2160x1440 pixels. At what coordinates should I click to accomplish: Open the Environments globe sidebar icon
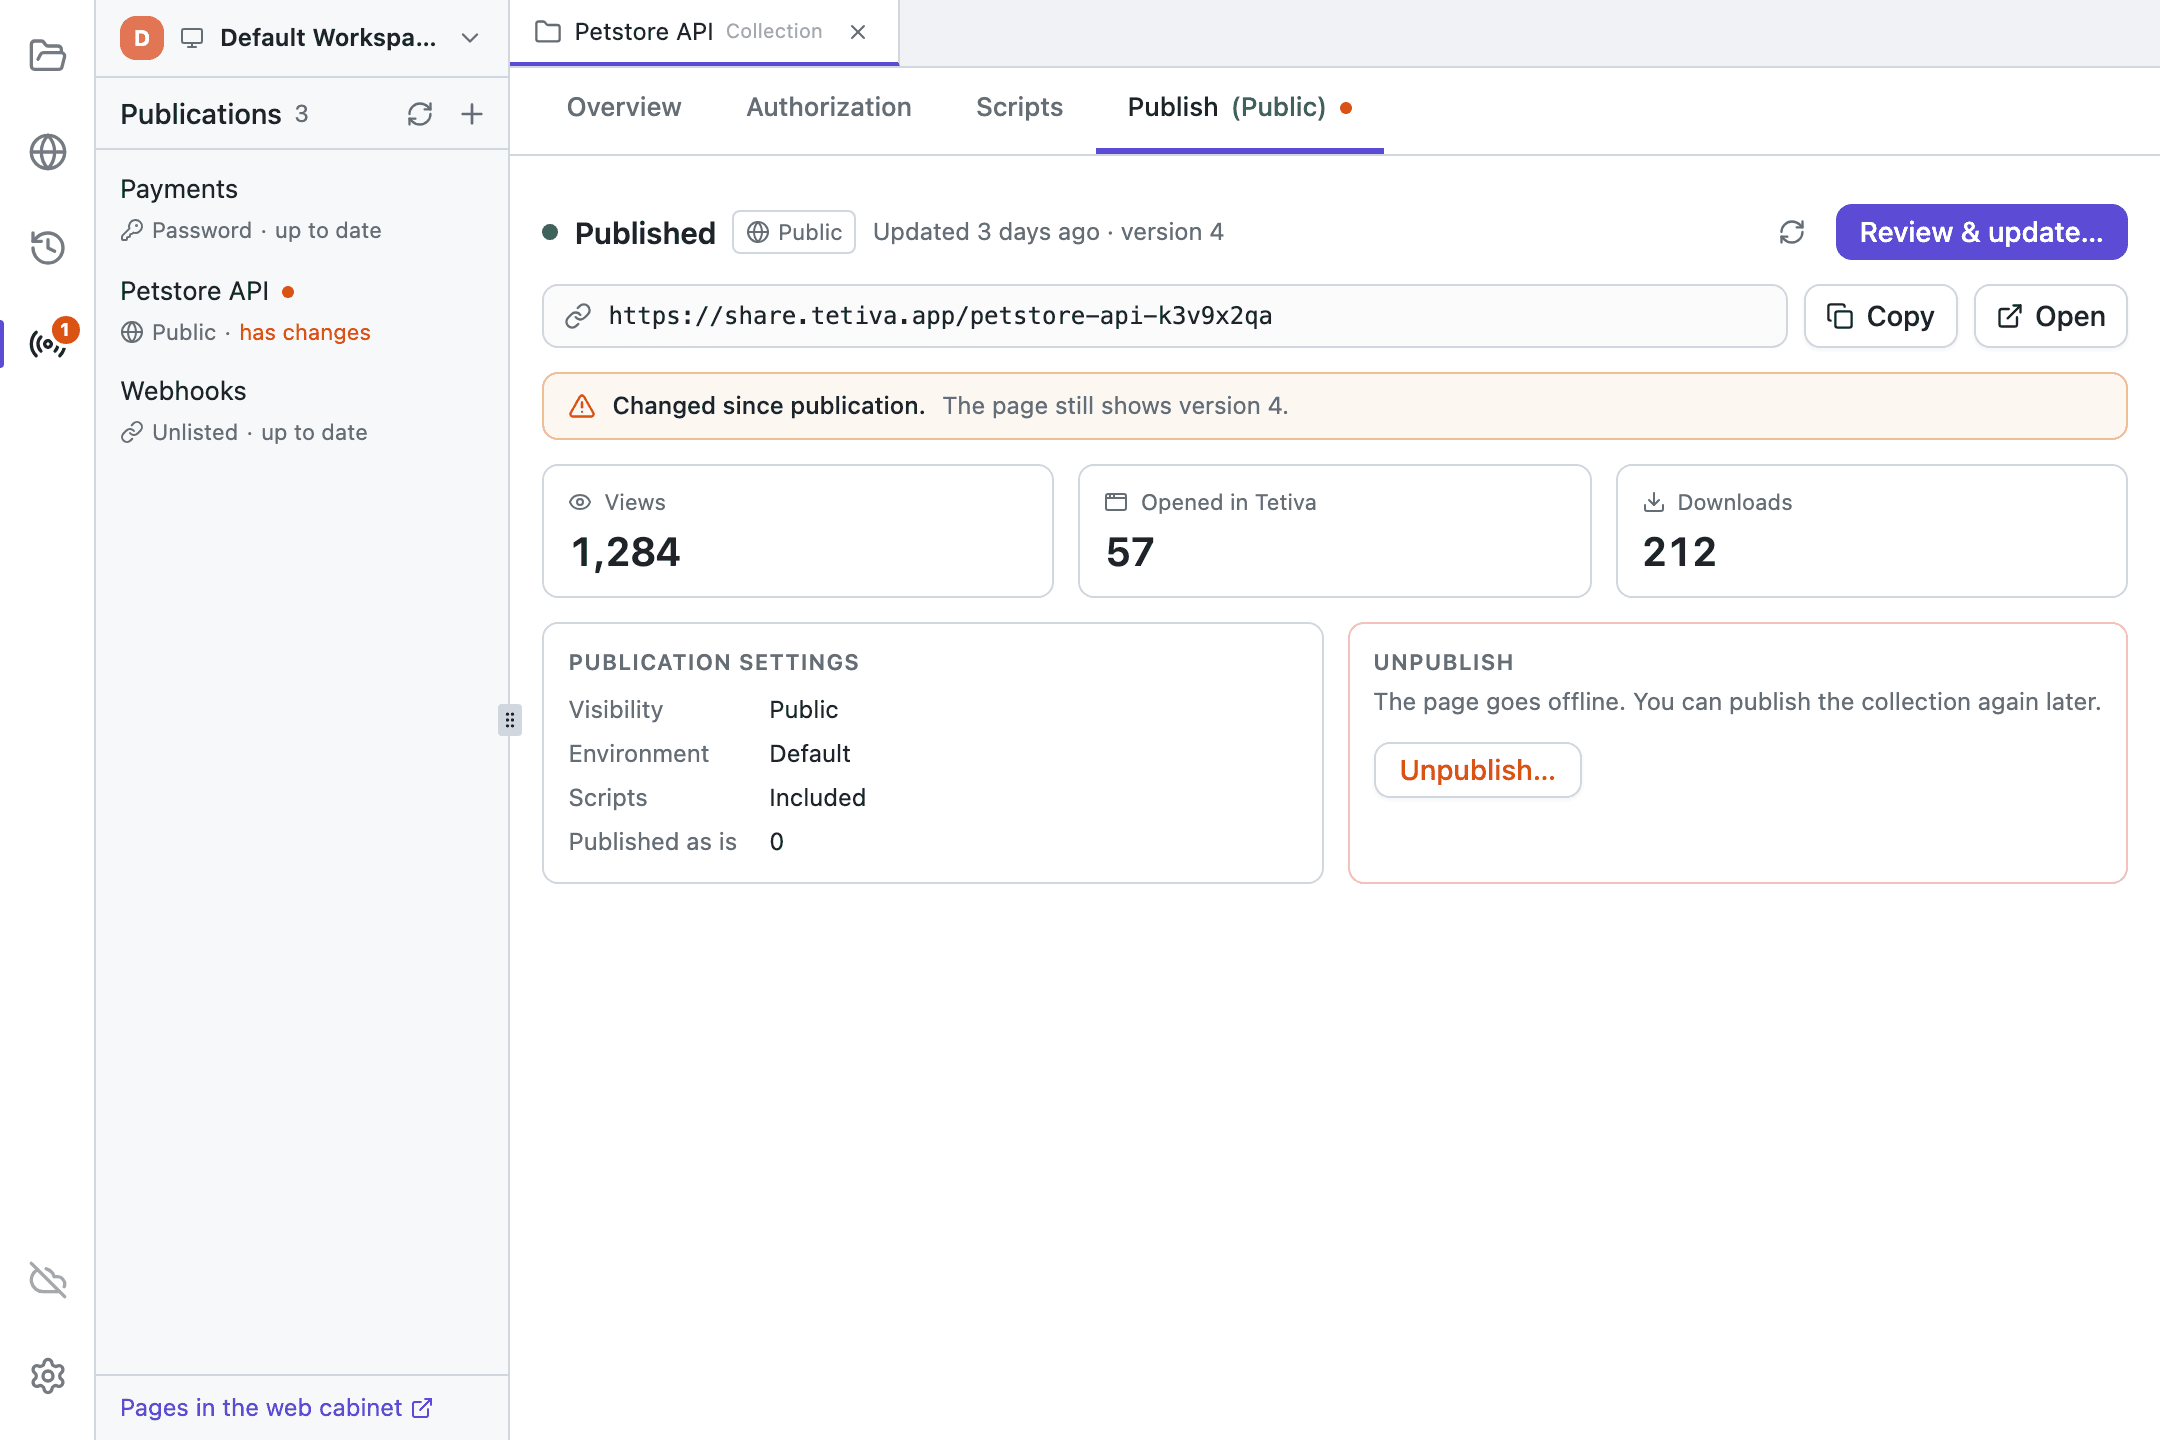(47, 152)
